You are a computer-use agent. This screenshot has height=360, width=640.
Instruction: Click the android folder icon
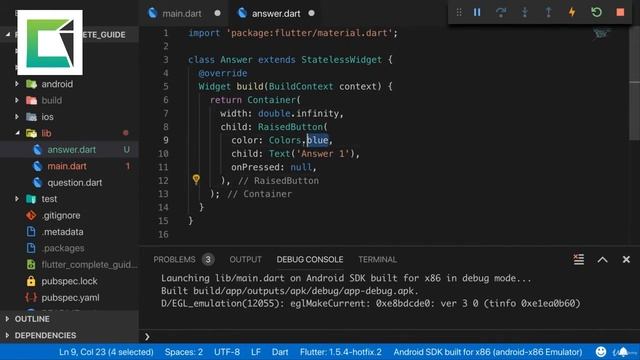[x=31, y=84]
